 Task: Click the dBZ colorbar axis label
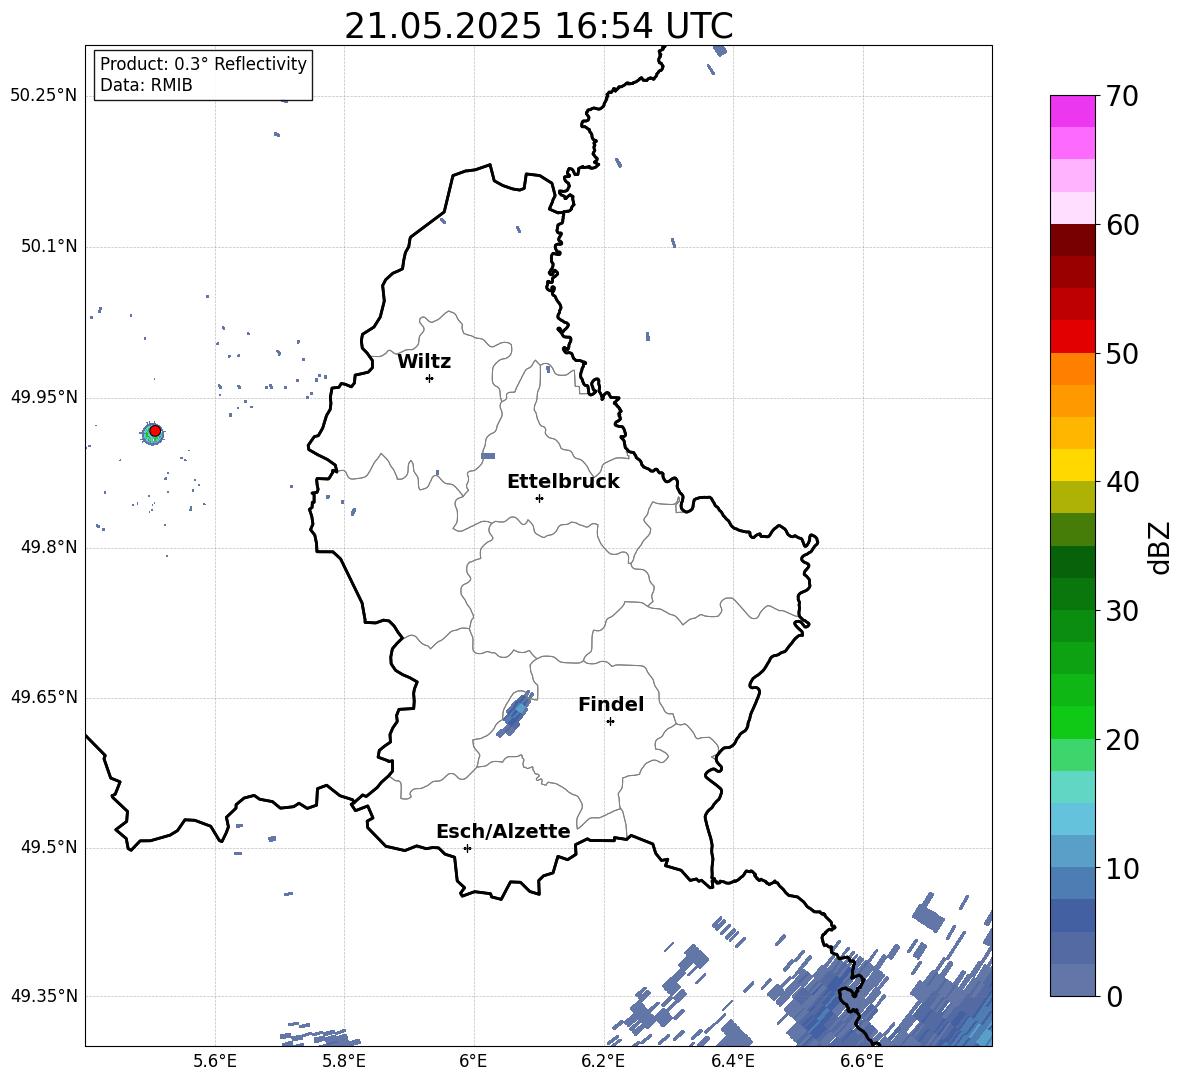click(1161, 547)
